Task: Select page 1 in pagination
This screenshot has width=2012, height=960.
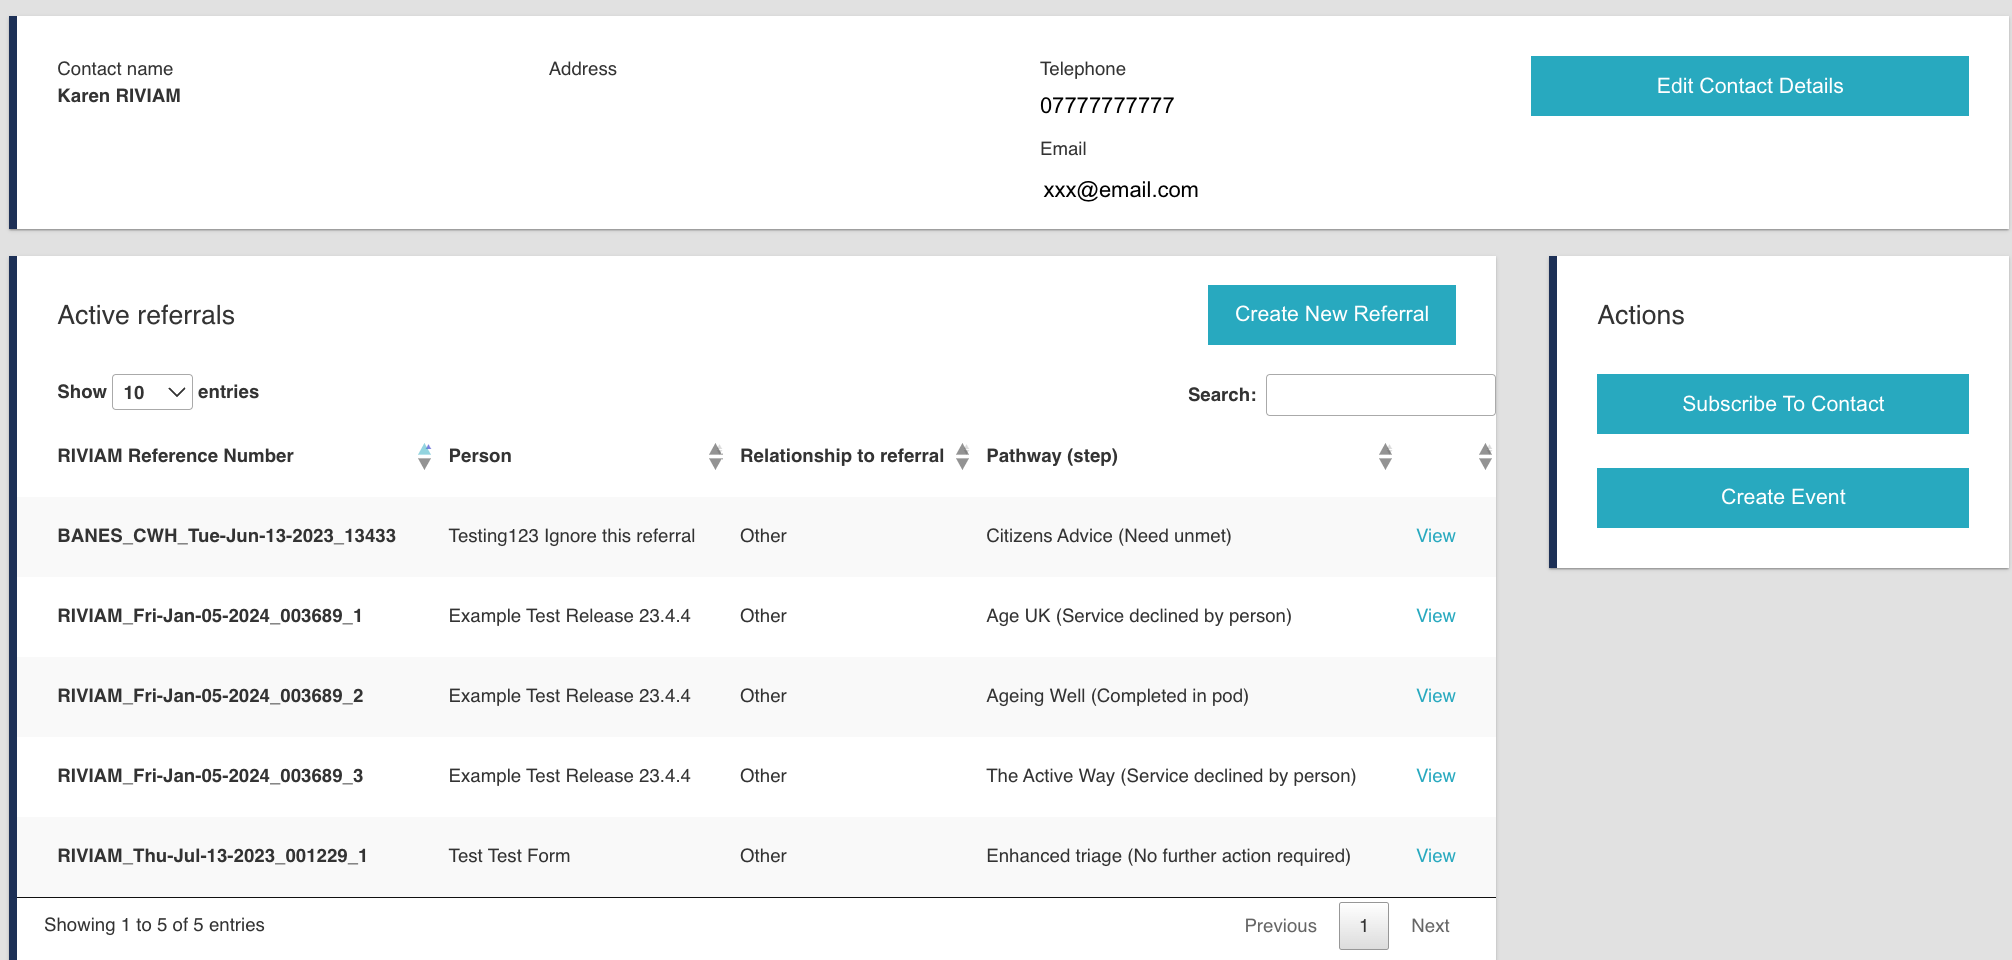Action: pos(1363,926)
